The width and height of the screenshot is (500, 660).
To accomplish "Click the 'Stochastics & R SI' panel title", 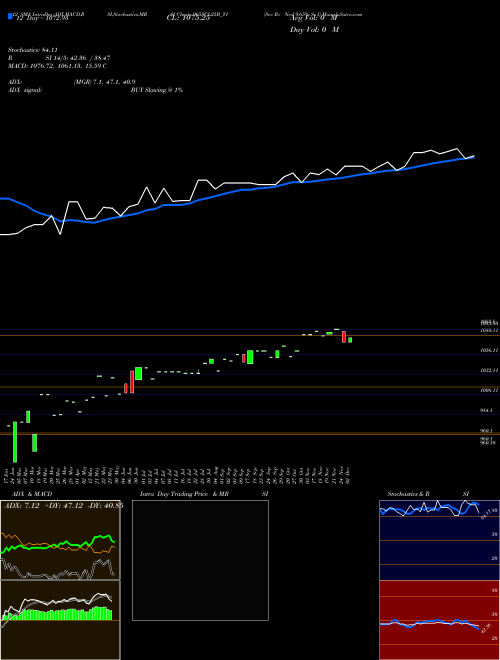I will (x=428, y=494).
